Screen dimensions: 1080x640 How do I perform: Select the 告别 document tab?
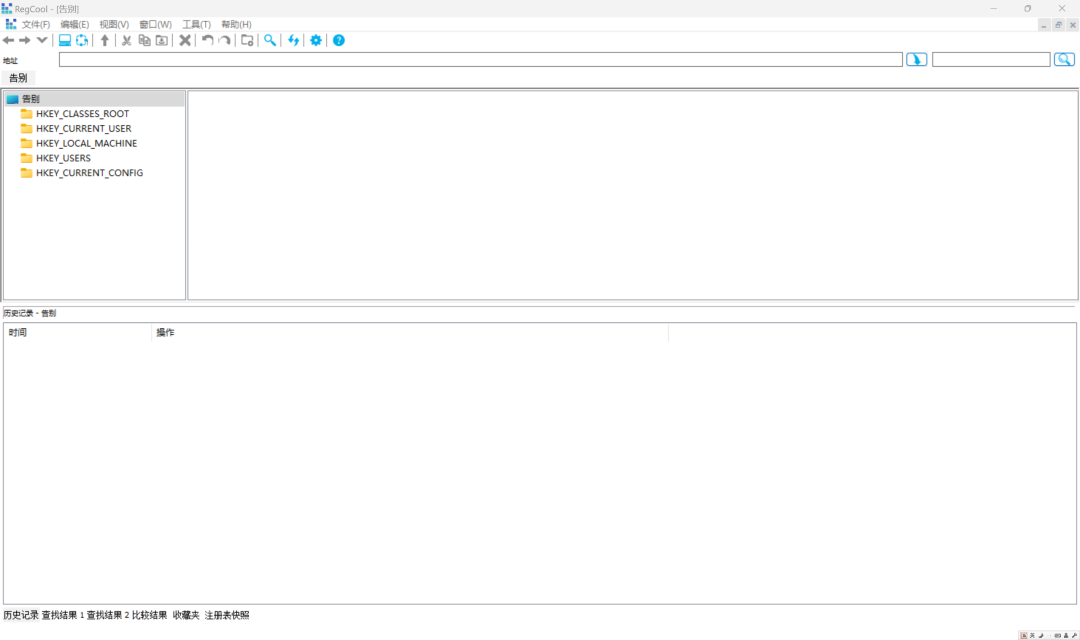coord(19,78)
